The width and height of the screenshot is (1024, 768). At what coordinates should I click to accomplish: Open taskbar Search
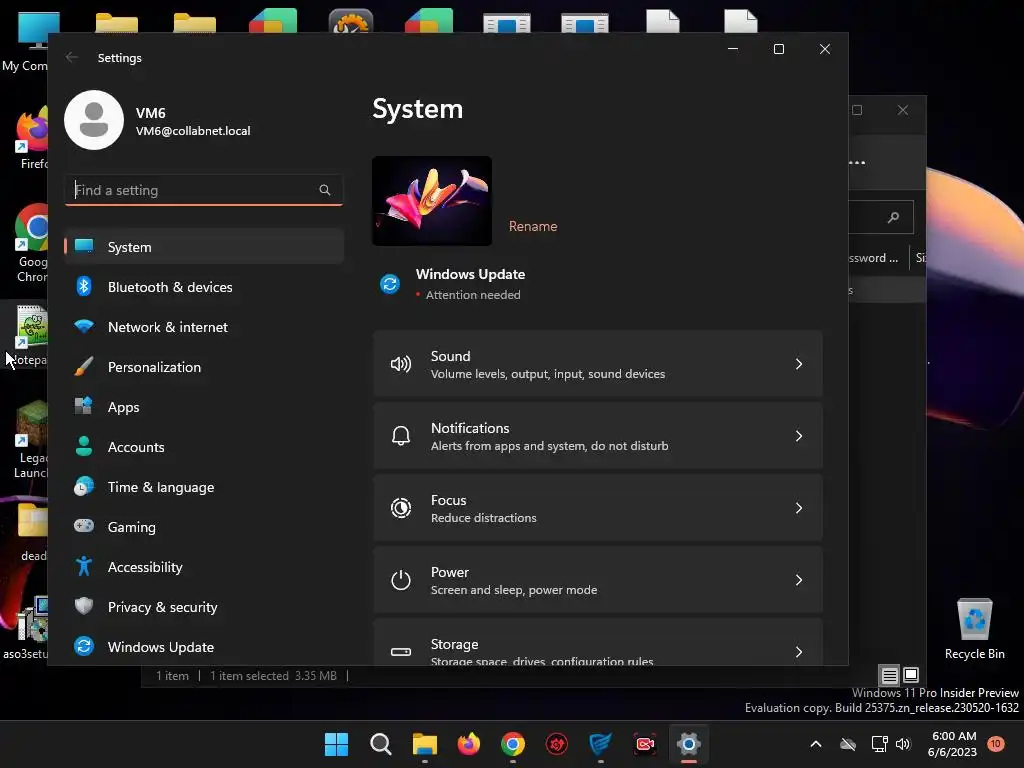pos(381,744)
